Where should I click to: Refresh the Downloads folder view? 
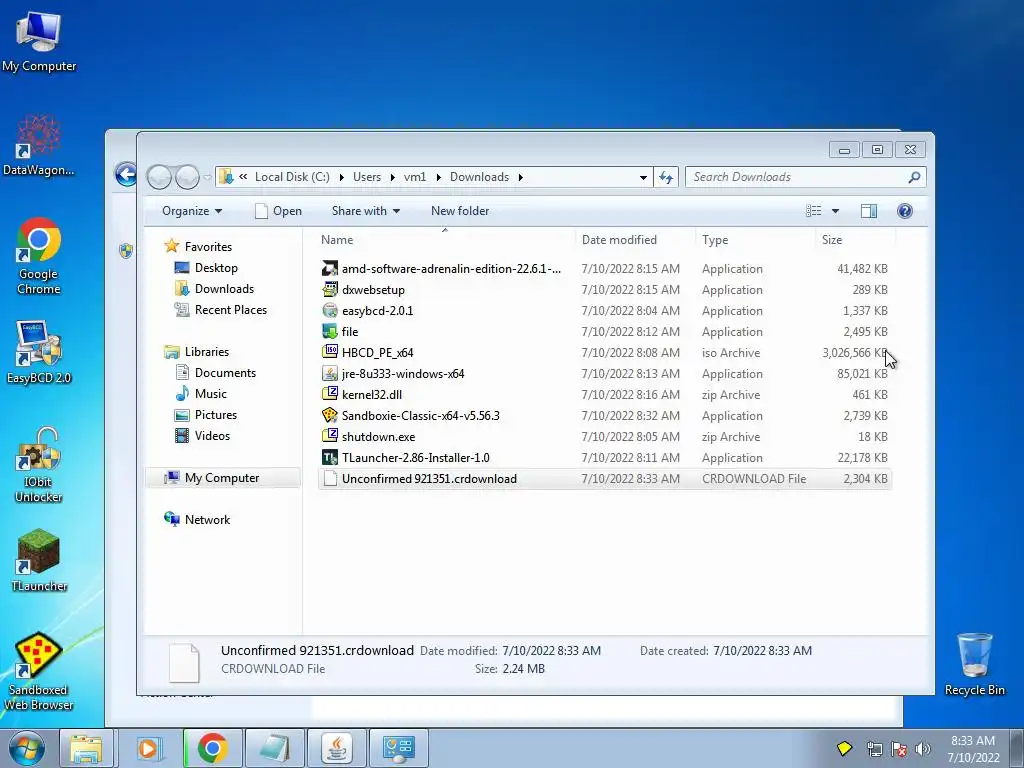coord(666,177)
